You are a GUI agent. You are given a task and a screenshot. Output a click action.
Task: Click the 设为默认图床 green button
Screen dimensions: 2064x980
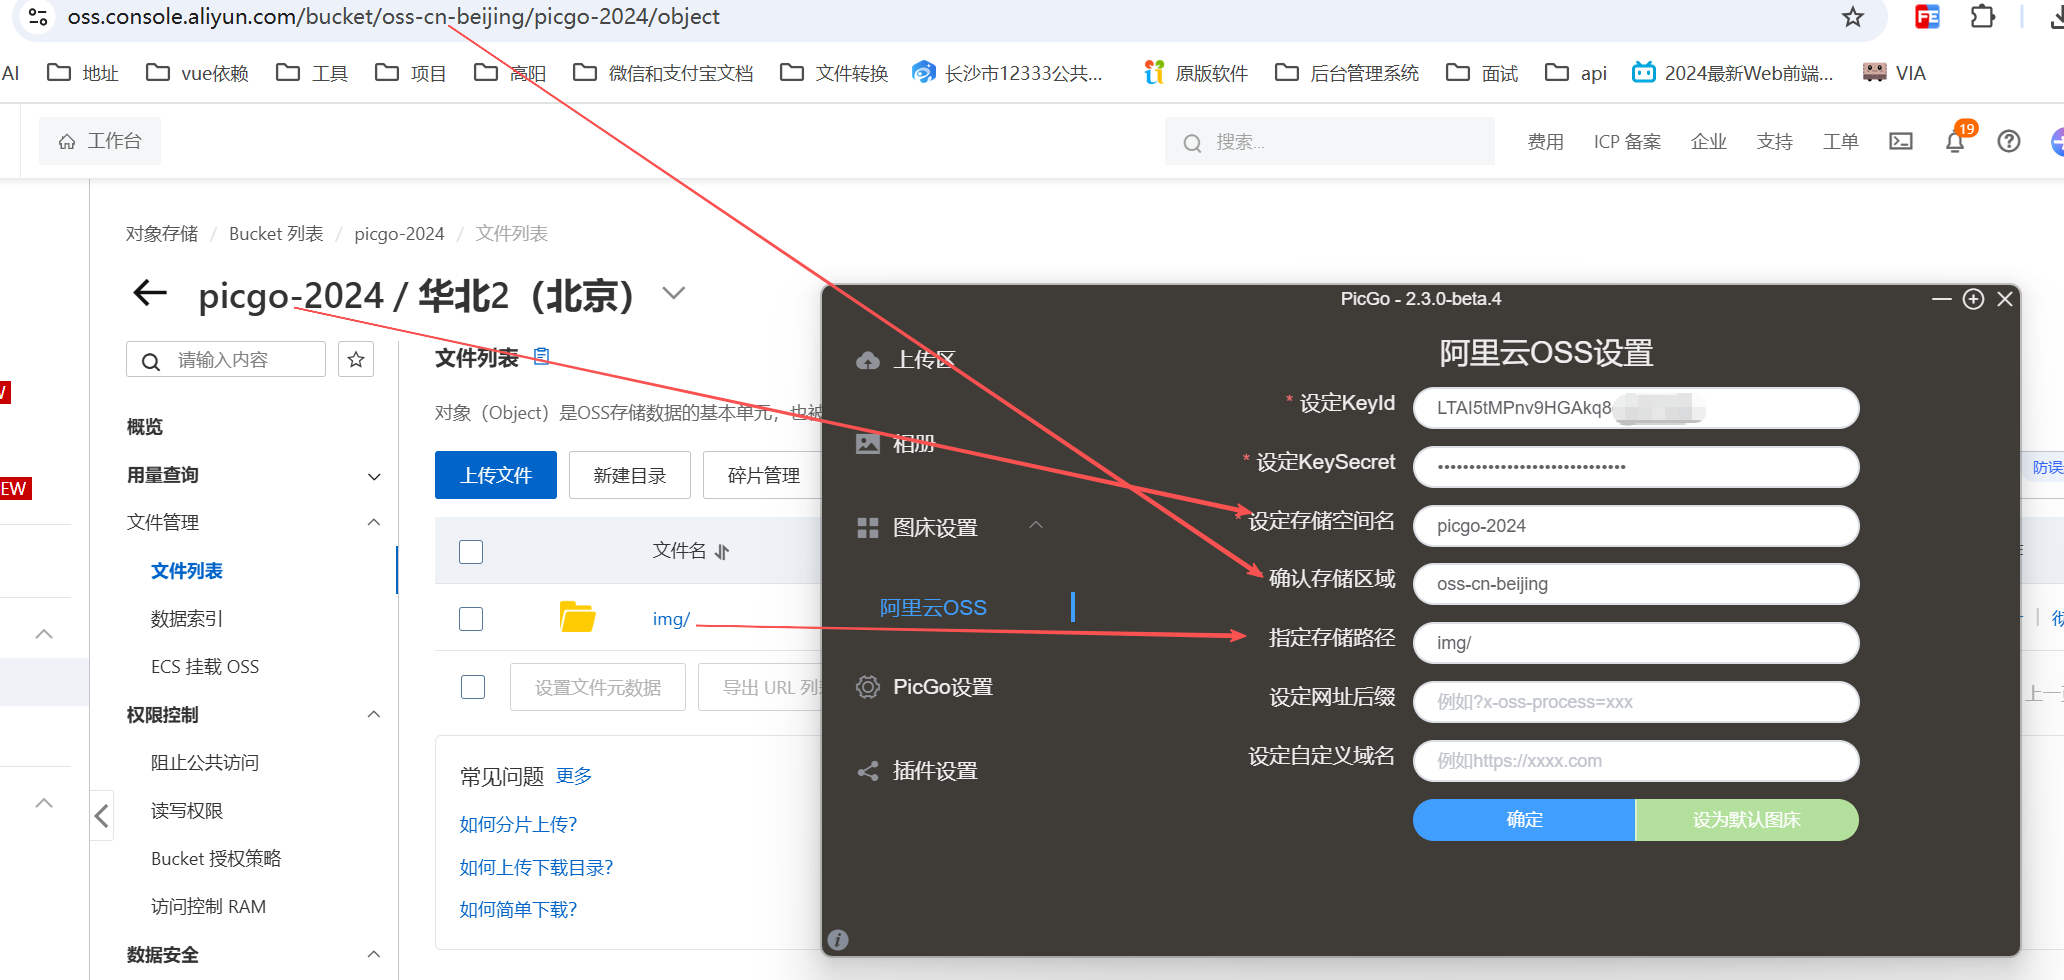coord(1746,820)
